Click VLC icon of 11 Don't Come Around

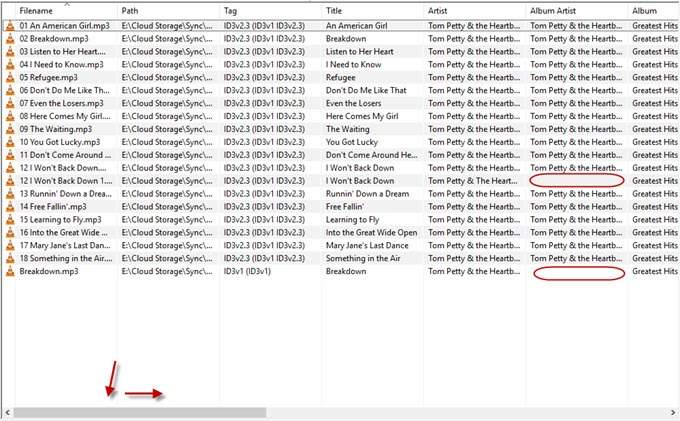tap(10, 155)
